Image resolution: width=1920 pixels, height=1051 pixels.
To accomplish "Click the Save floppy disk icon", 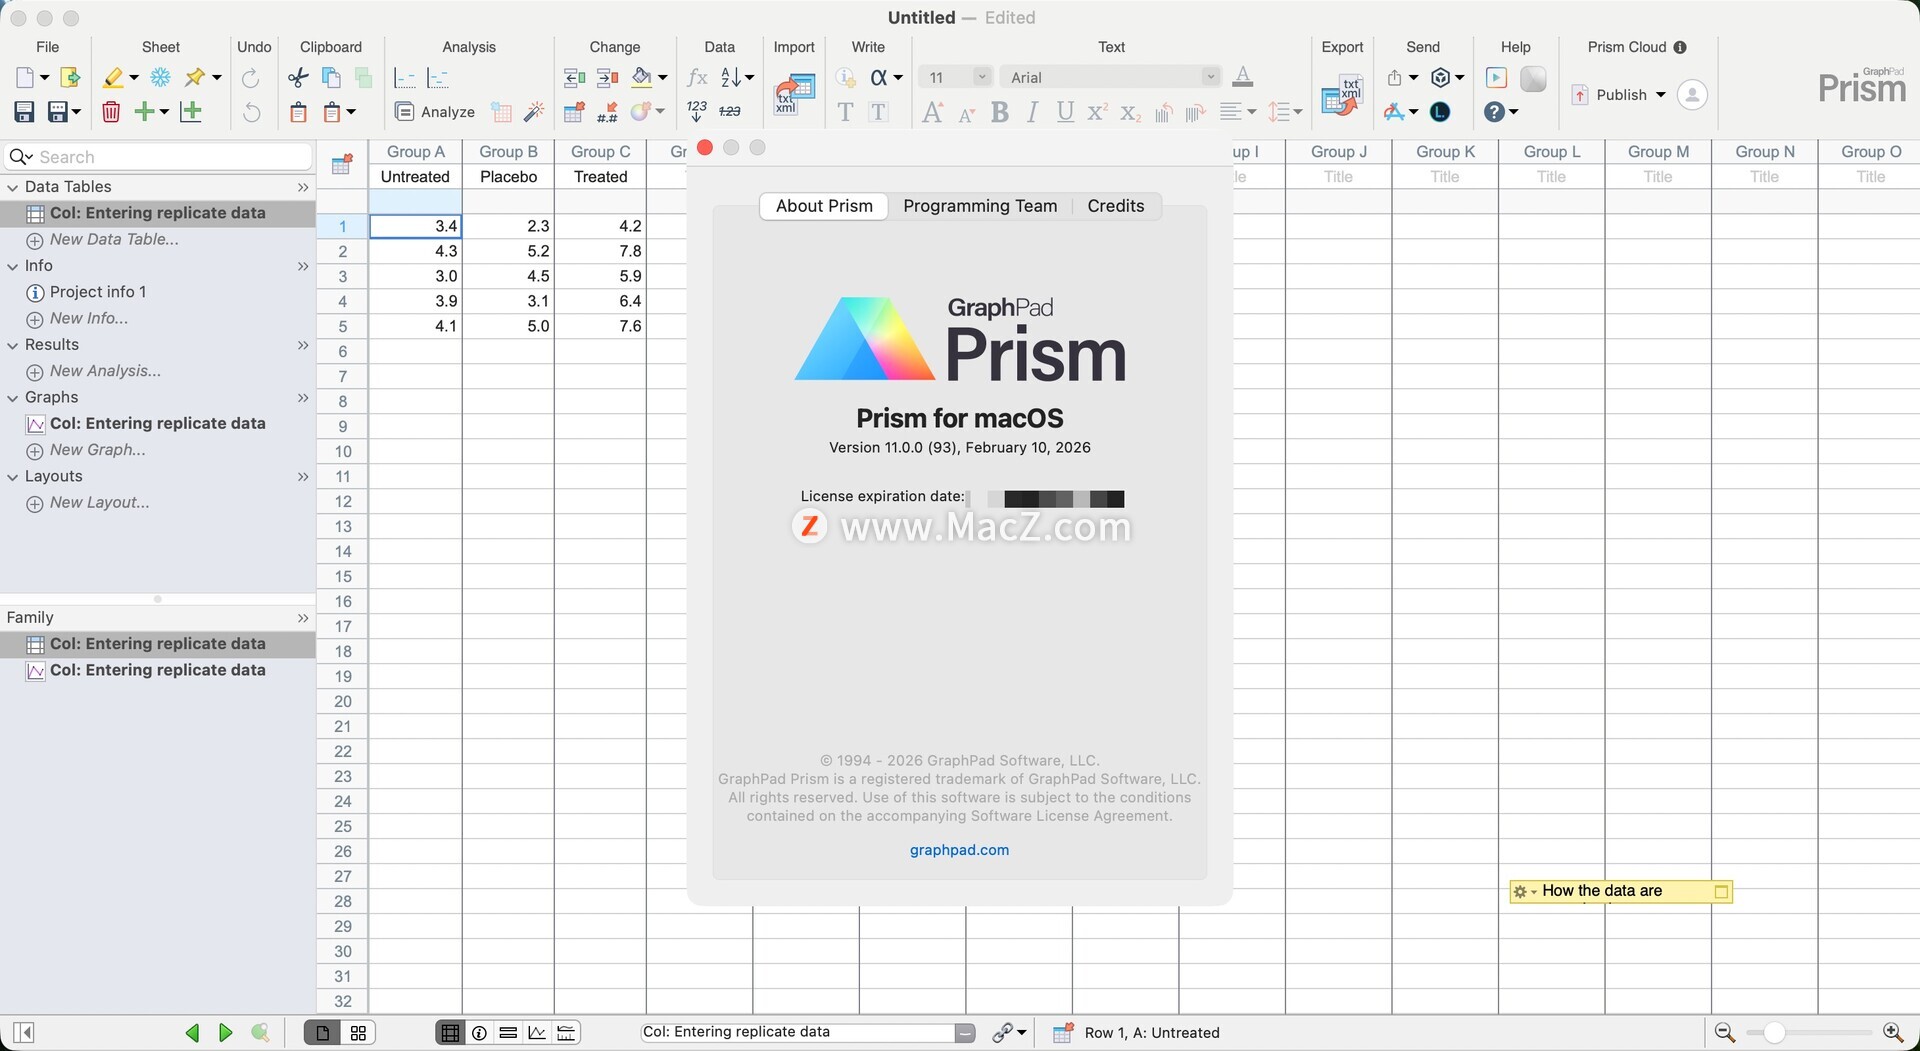I will point(25,112).
